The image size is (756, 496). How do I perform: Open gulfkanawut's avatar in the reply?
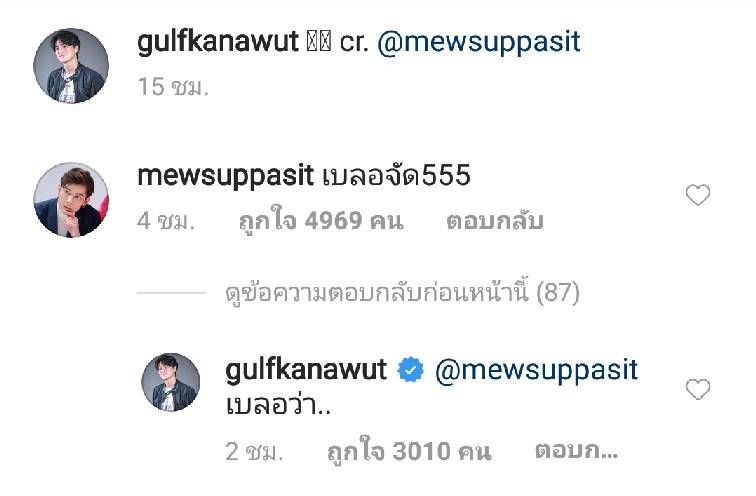tap(170, 382)
